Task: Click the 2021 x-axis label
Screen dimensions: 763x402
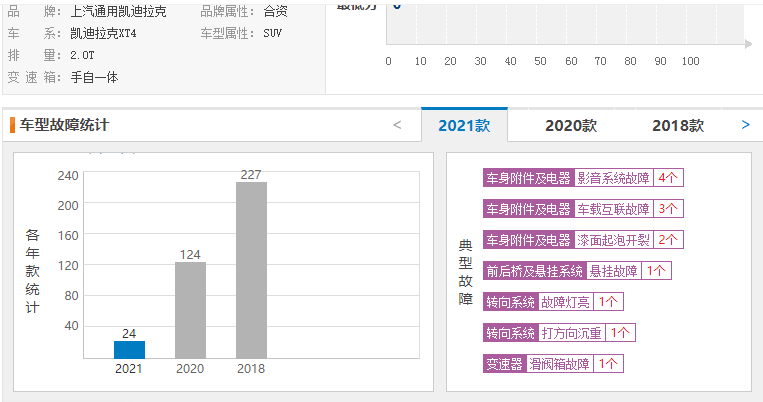Action: [129, 369]
